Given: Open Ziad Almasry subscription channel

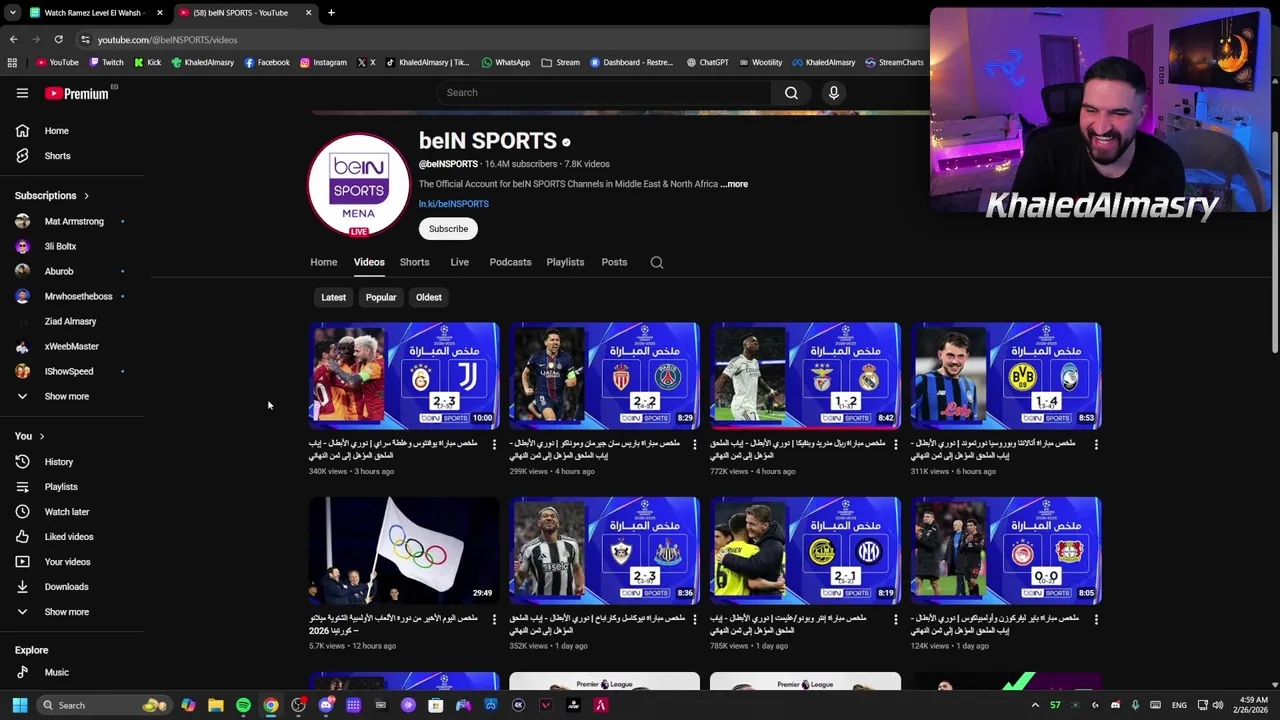Looking at the screenshot, I should [72, 321].
